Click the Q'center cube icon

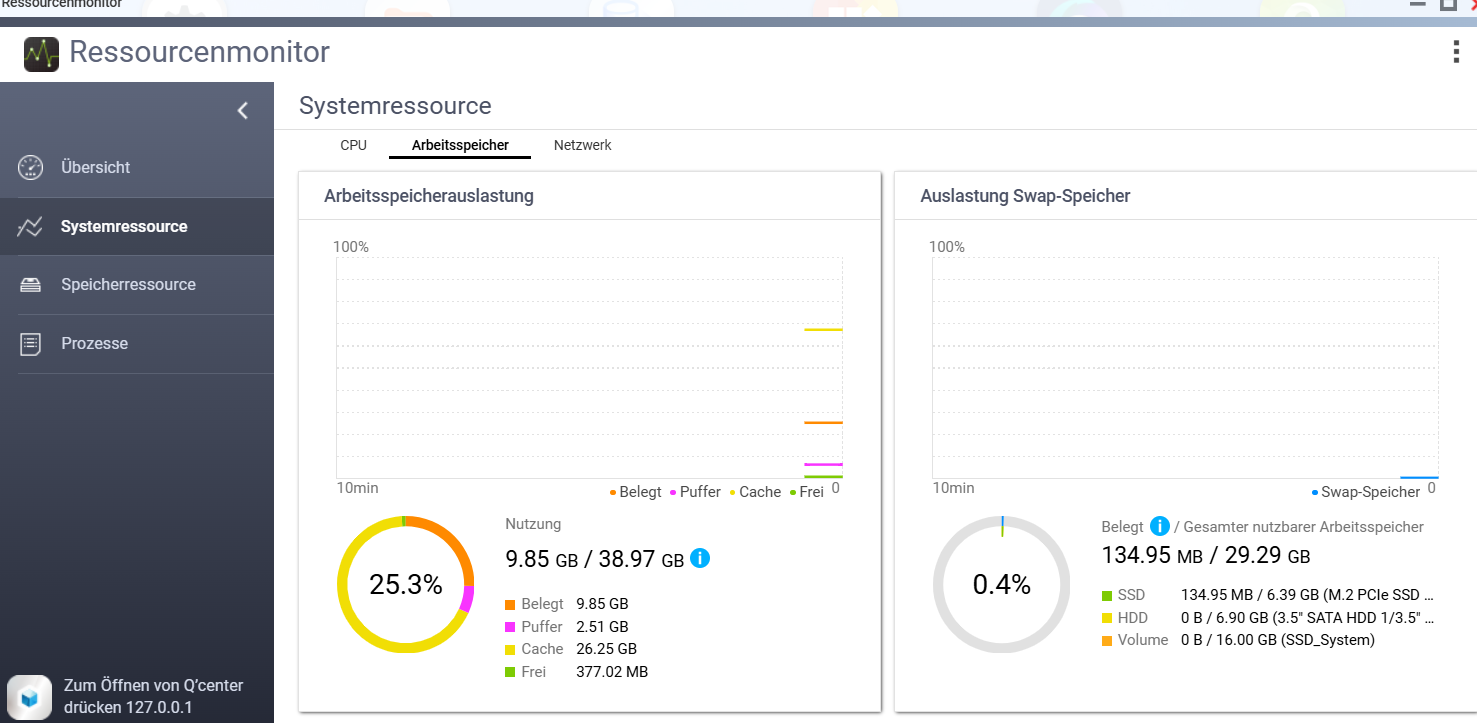point(29,696)
